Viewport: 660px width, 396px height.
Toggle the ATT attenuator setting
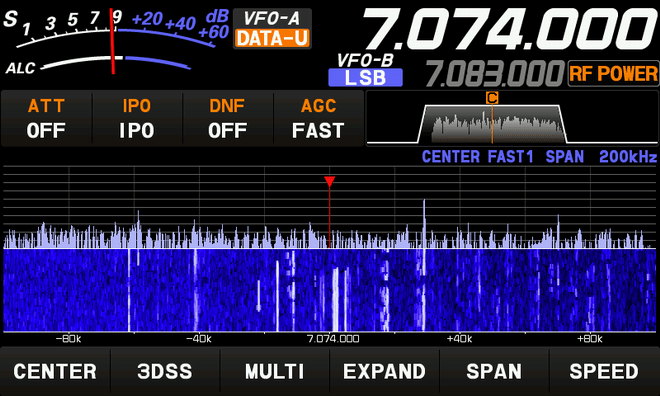tap(46, 119)
